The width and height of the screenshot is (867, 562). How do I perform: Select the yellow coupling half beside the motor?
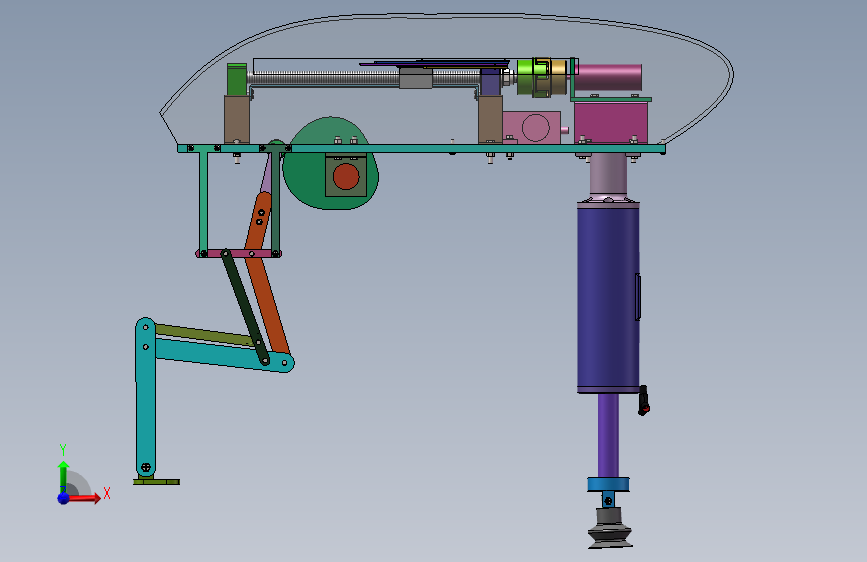559,76
